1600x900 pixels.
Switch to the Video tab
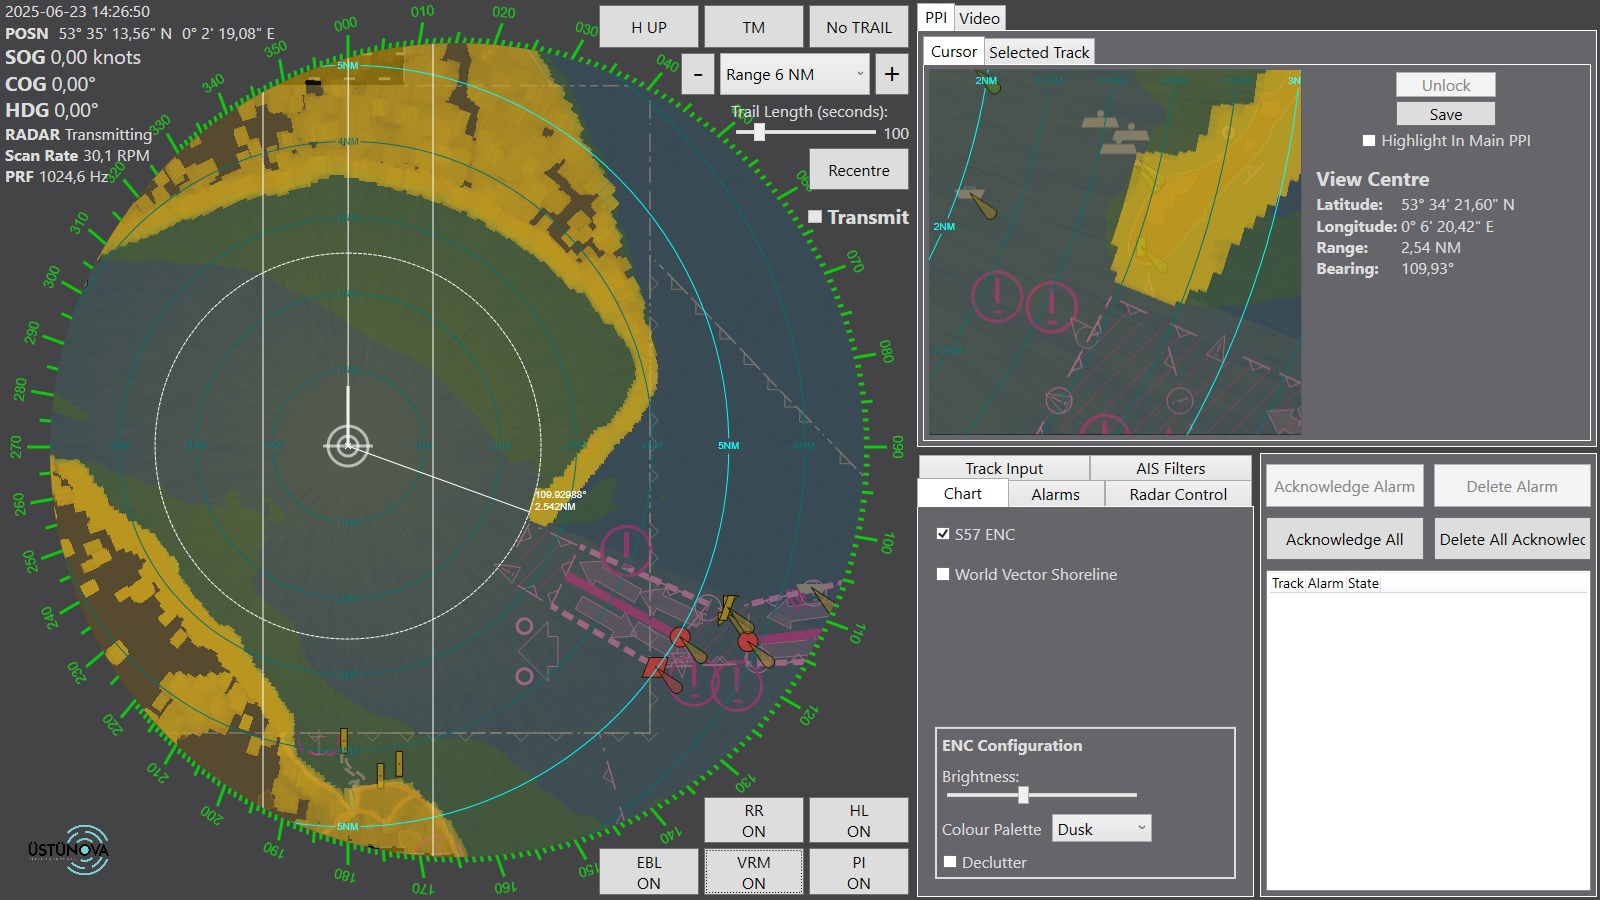[979, 18]
